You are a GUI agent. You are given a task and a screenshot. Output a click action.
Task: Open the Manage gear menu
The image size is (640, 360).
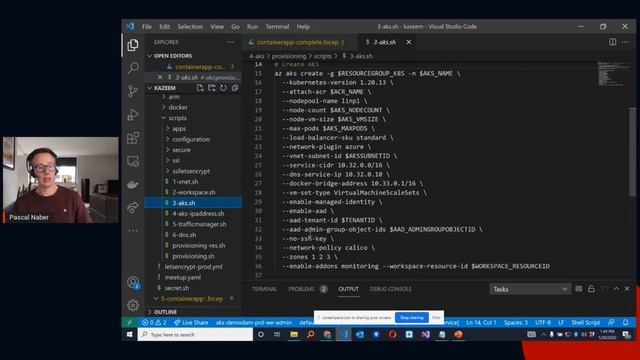coord(133,305)
